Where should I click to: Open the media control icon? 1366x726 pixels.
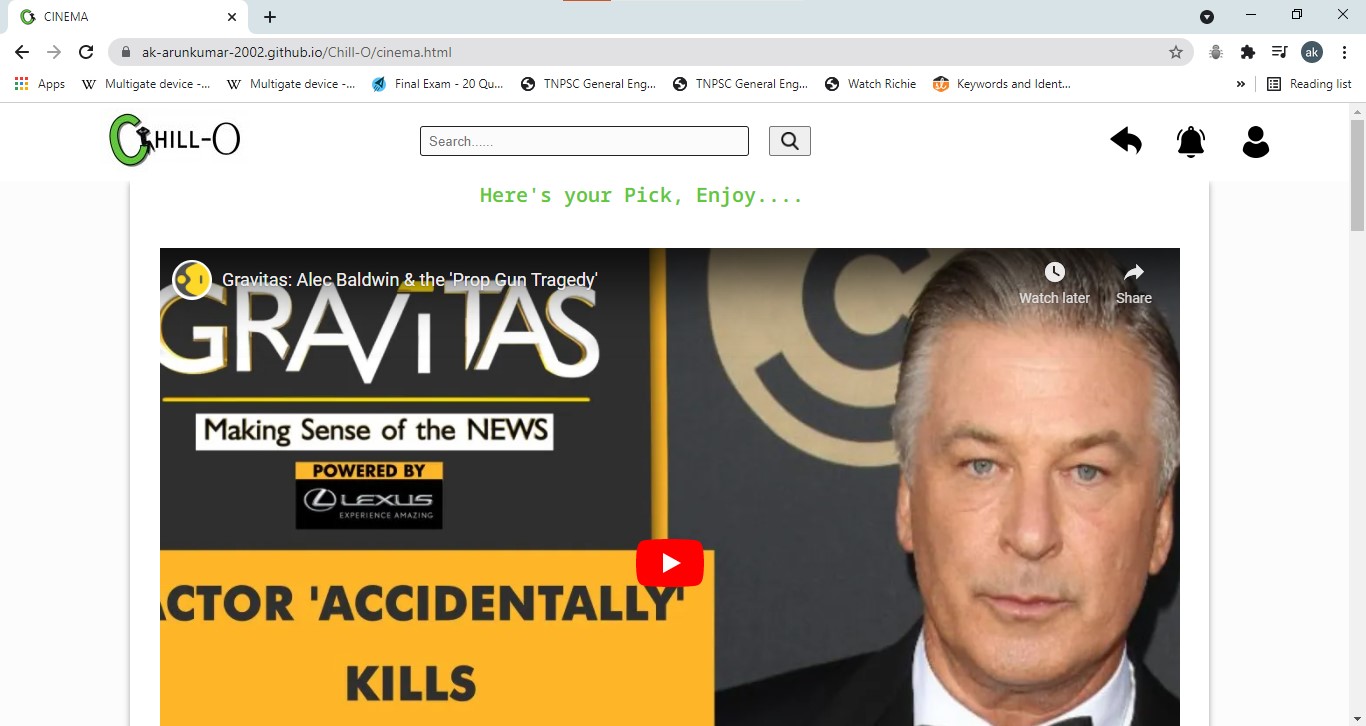click(x=1280, y=52)
